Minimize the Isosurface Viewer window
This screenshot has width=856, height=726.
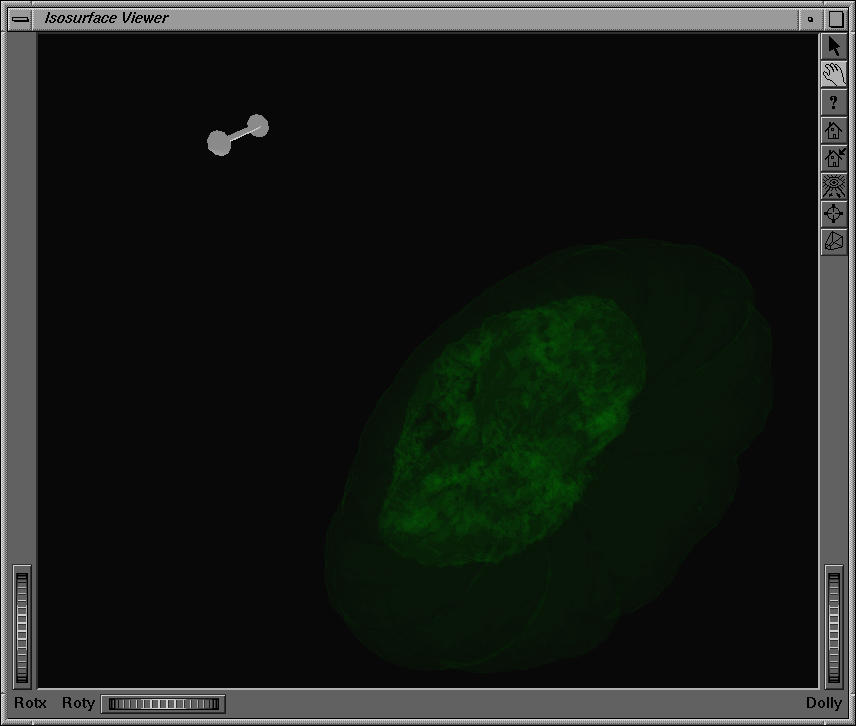(811, 19)
